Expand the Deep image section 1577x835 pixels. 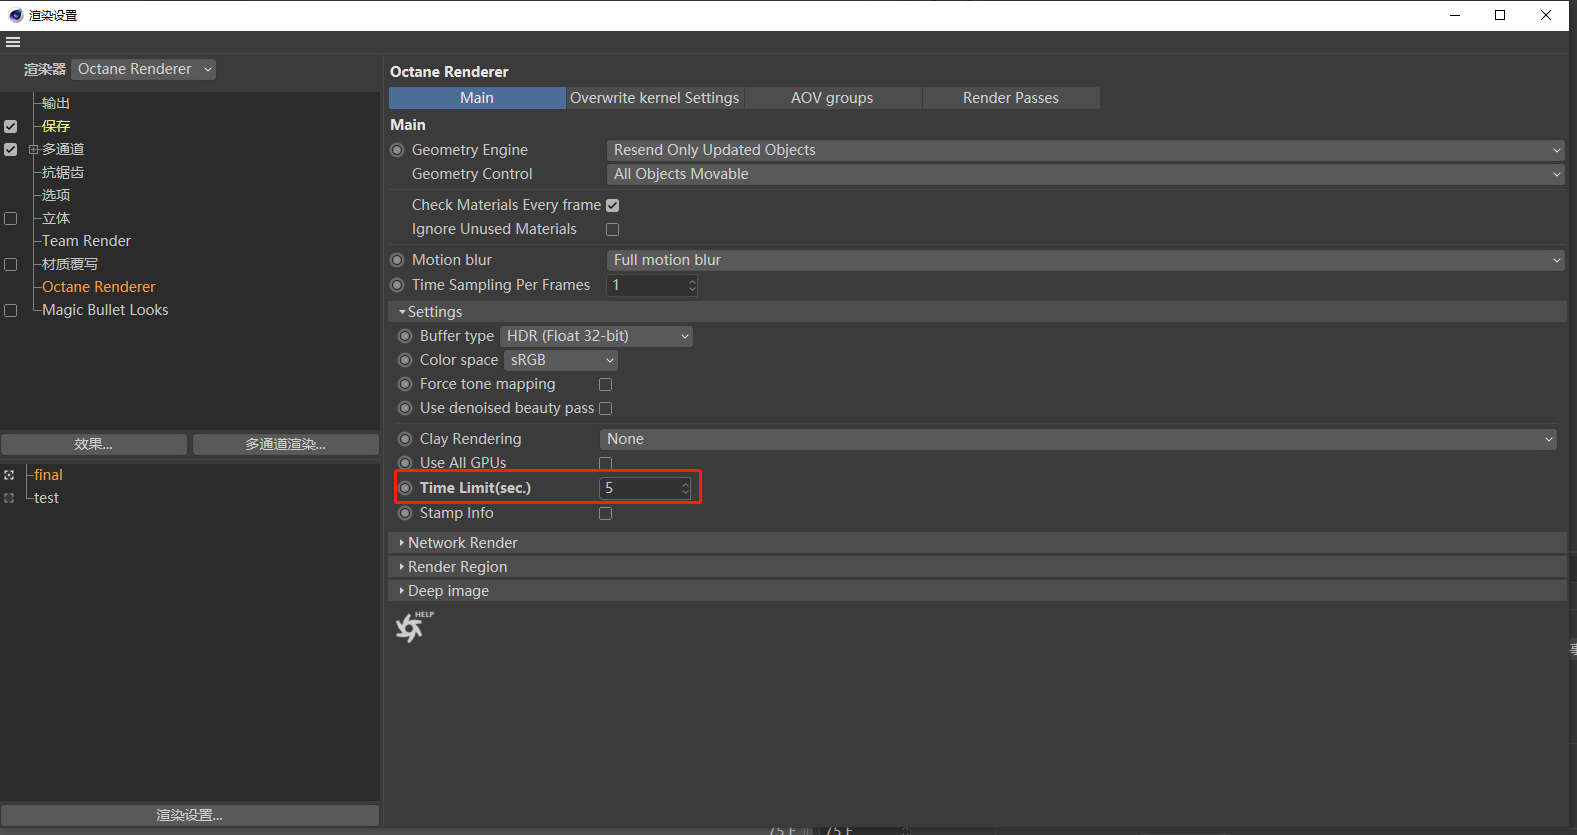pyautogui.click(x=977, y=591)
